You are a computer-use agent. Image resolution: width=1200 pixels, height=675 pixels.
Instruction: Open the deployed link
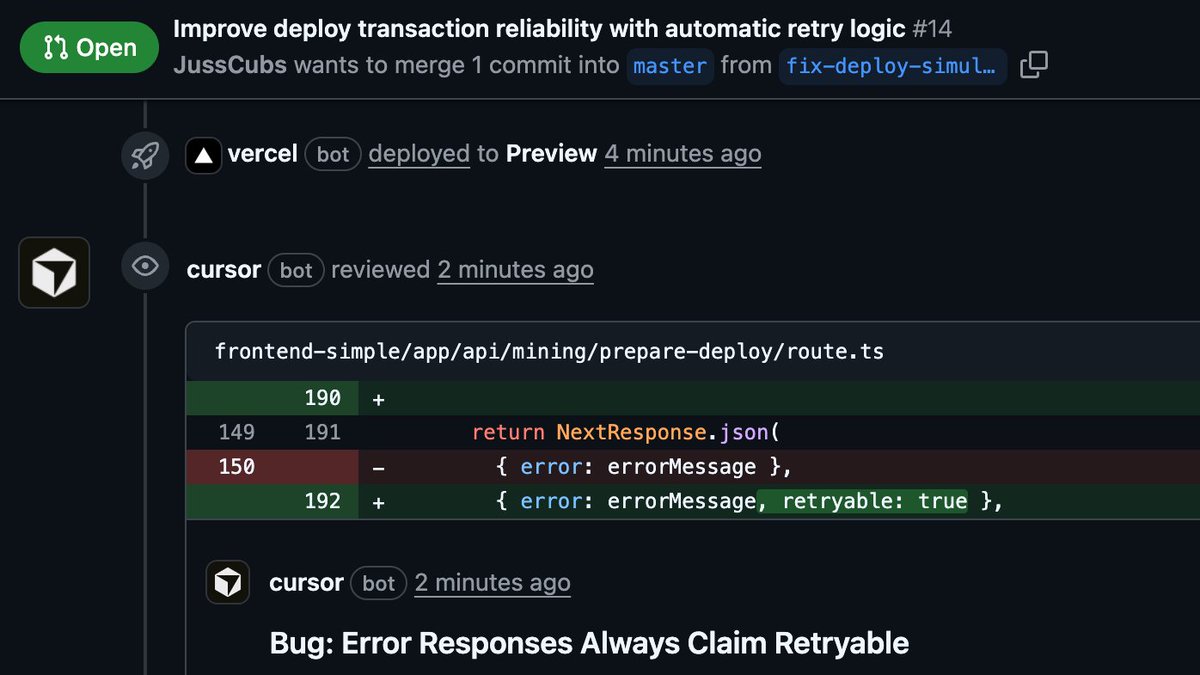coord(419,154)
